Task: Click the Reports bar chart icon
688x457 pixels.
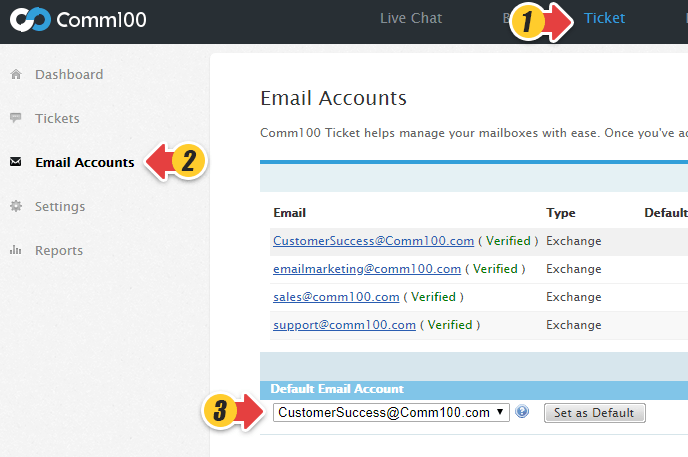Action: [x=15, y=251]
